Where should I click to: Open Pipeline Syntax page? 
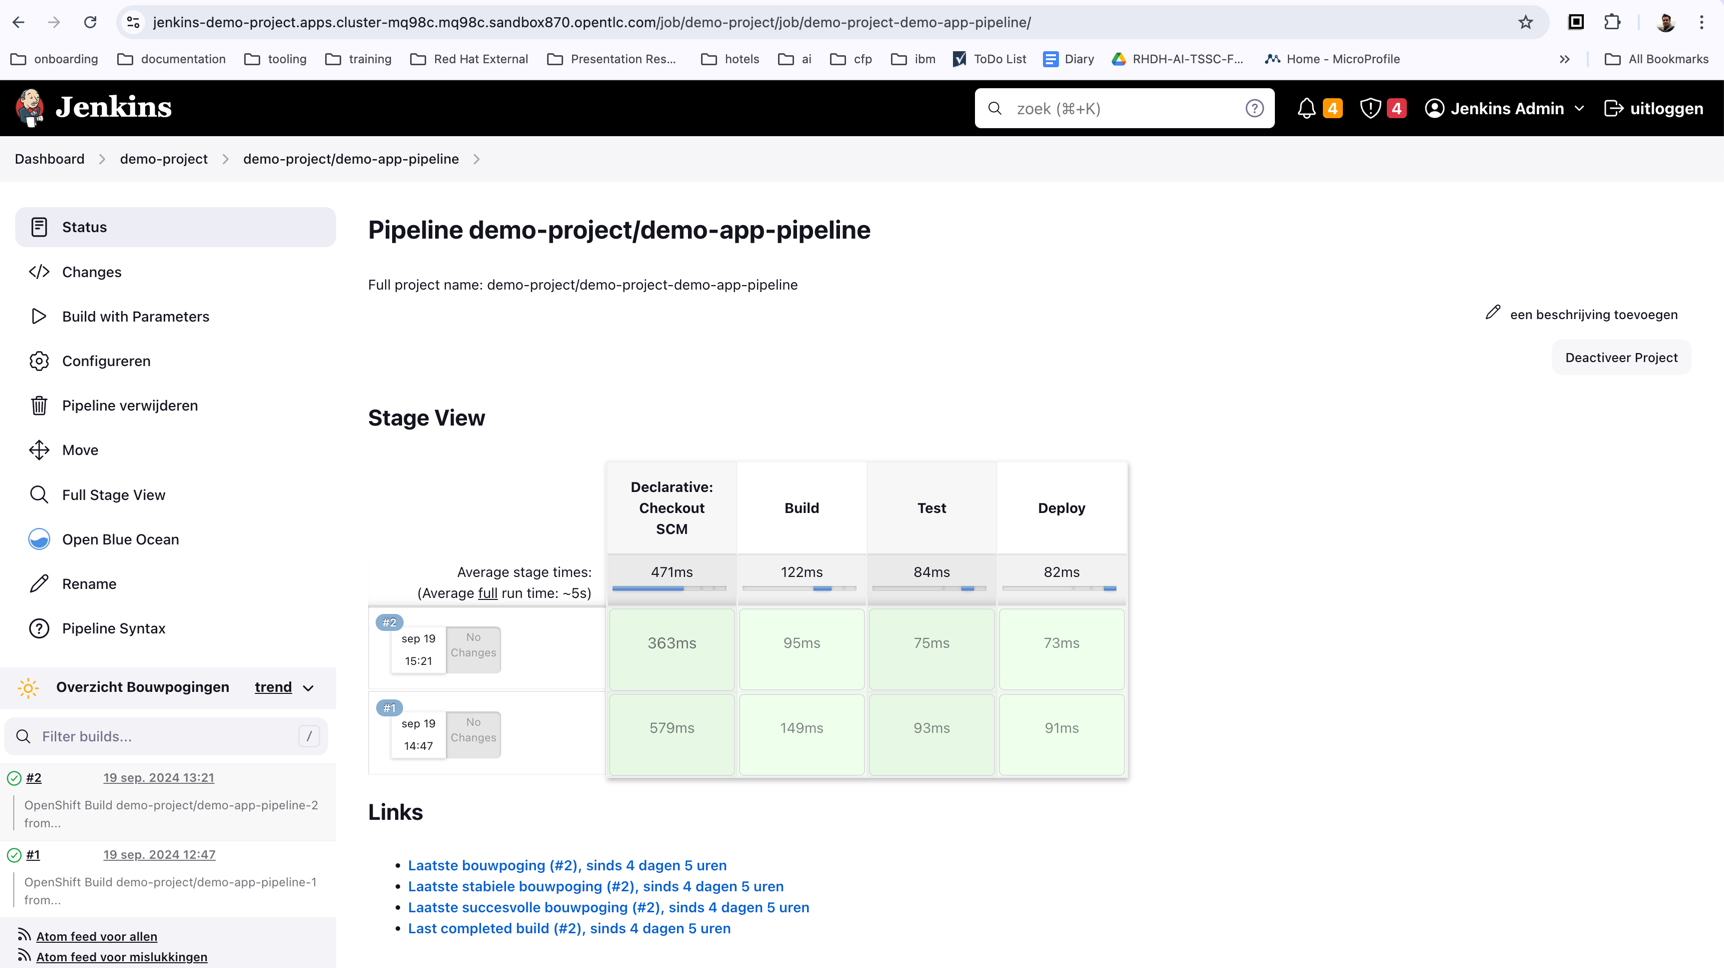click(x=175, y=628)
